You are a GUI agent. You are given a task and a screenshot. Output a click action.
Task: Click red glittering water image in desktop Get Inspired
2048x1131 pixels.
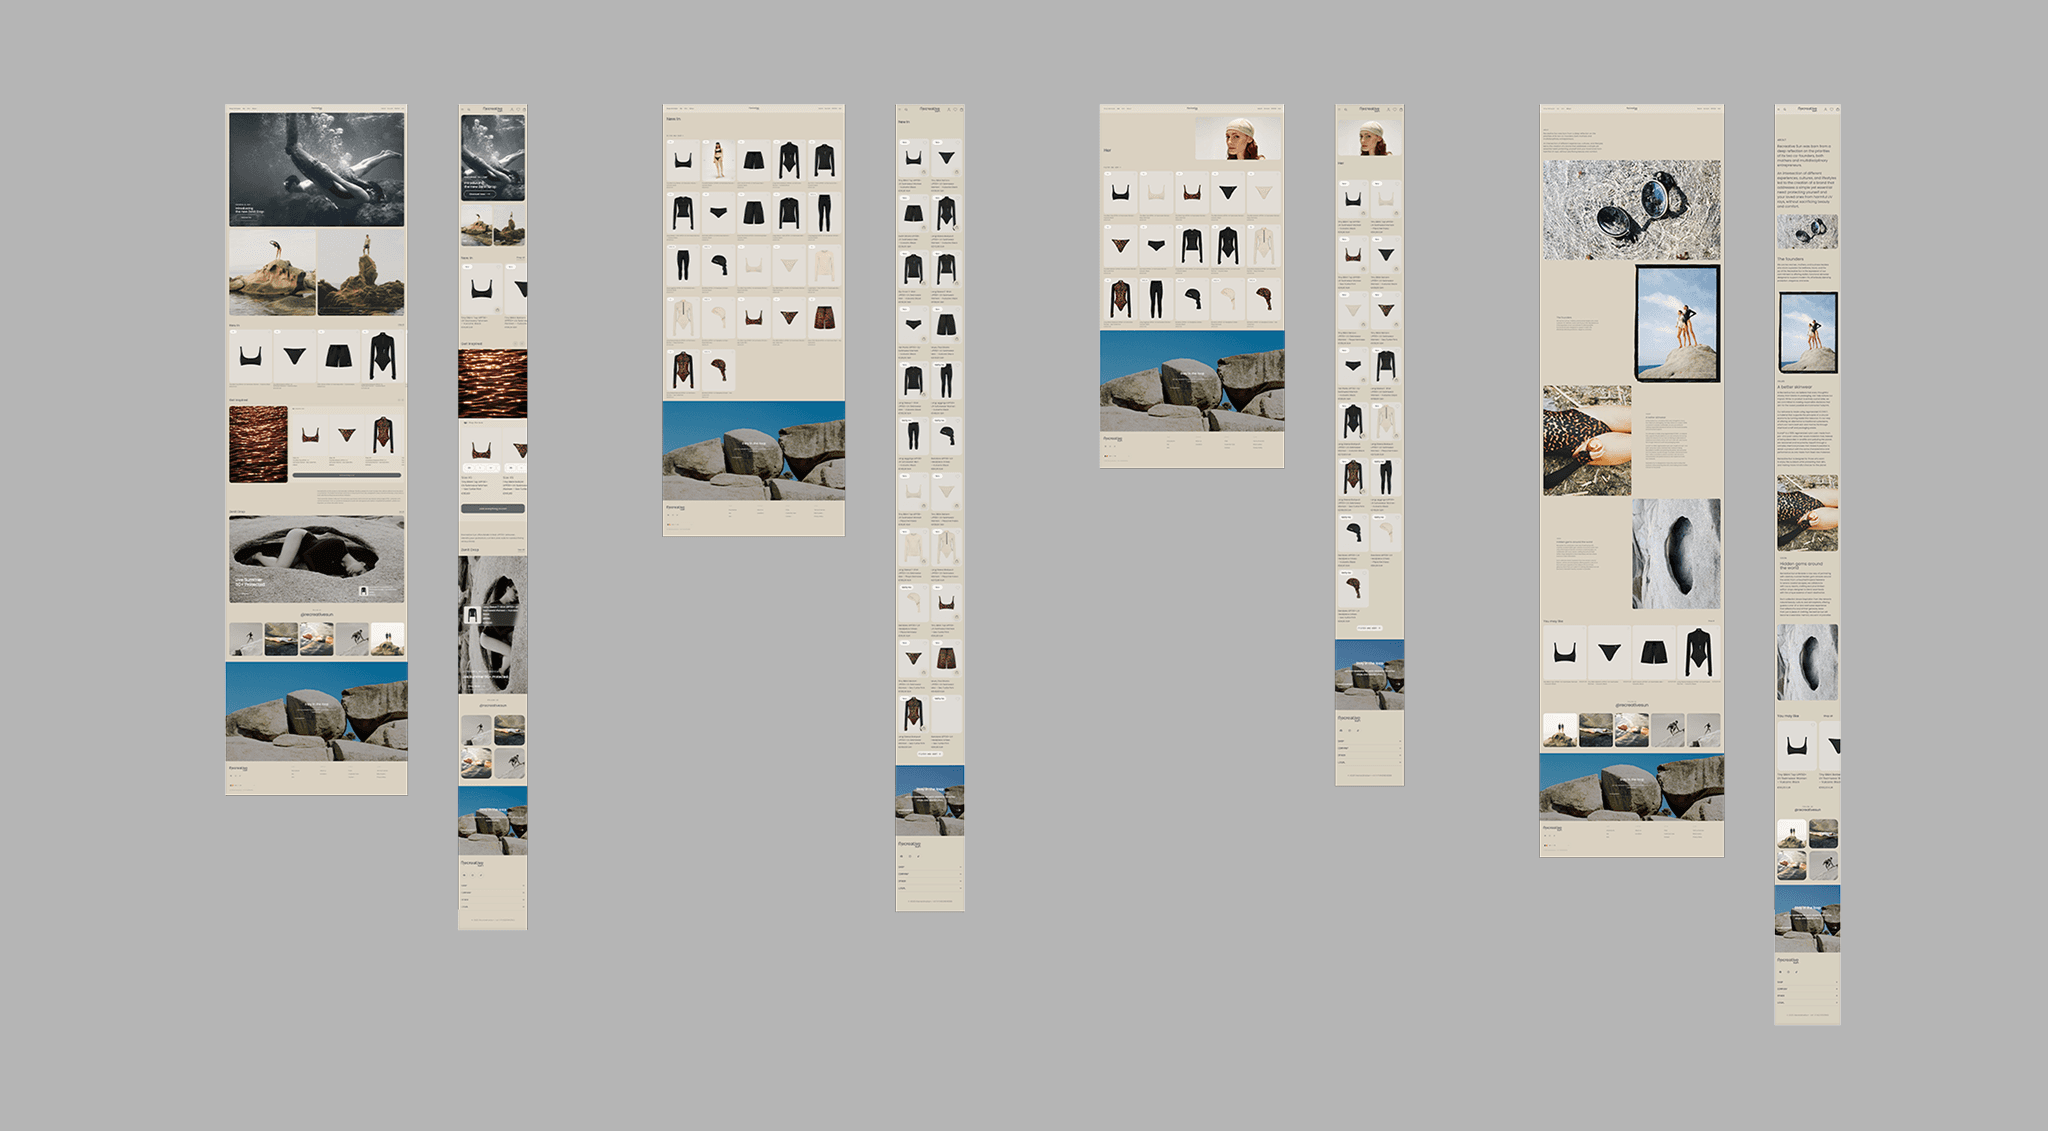[x=258, y=443]
